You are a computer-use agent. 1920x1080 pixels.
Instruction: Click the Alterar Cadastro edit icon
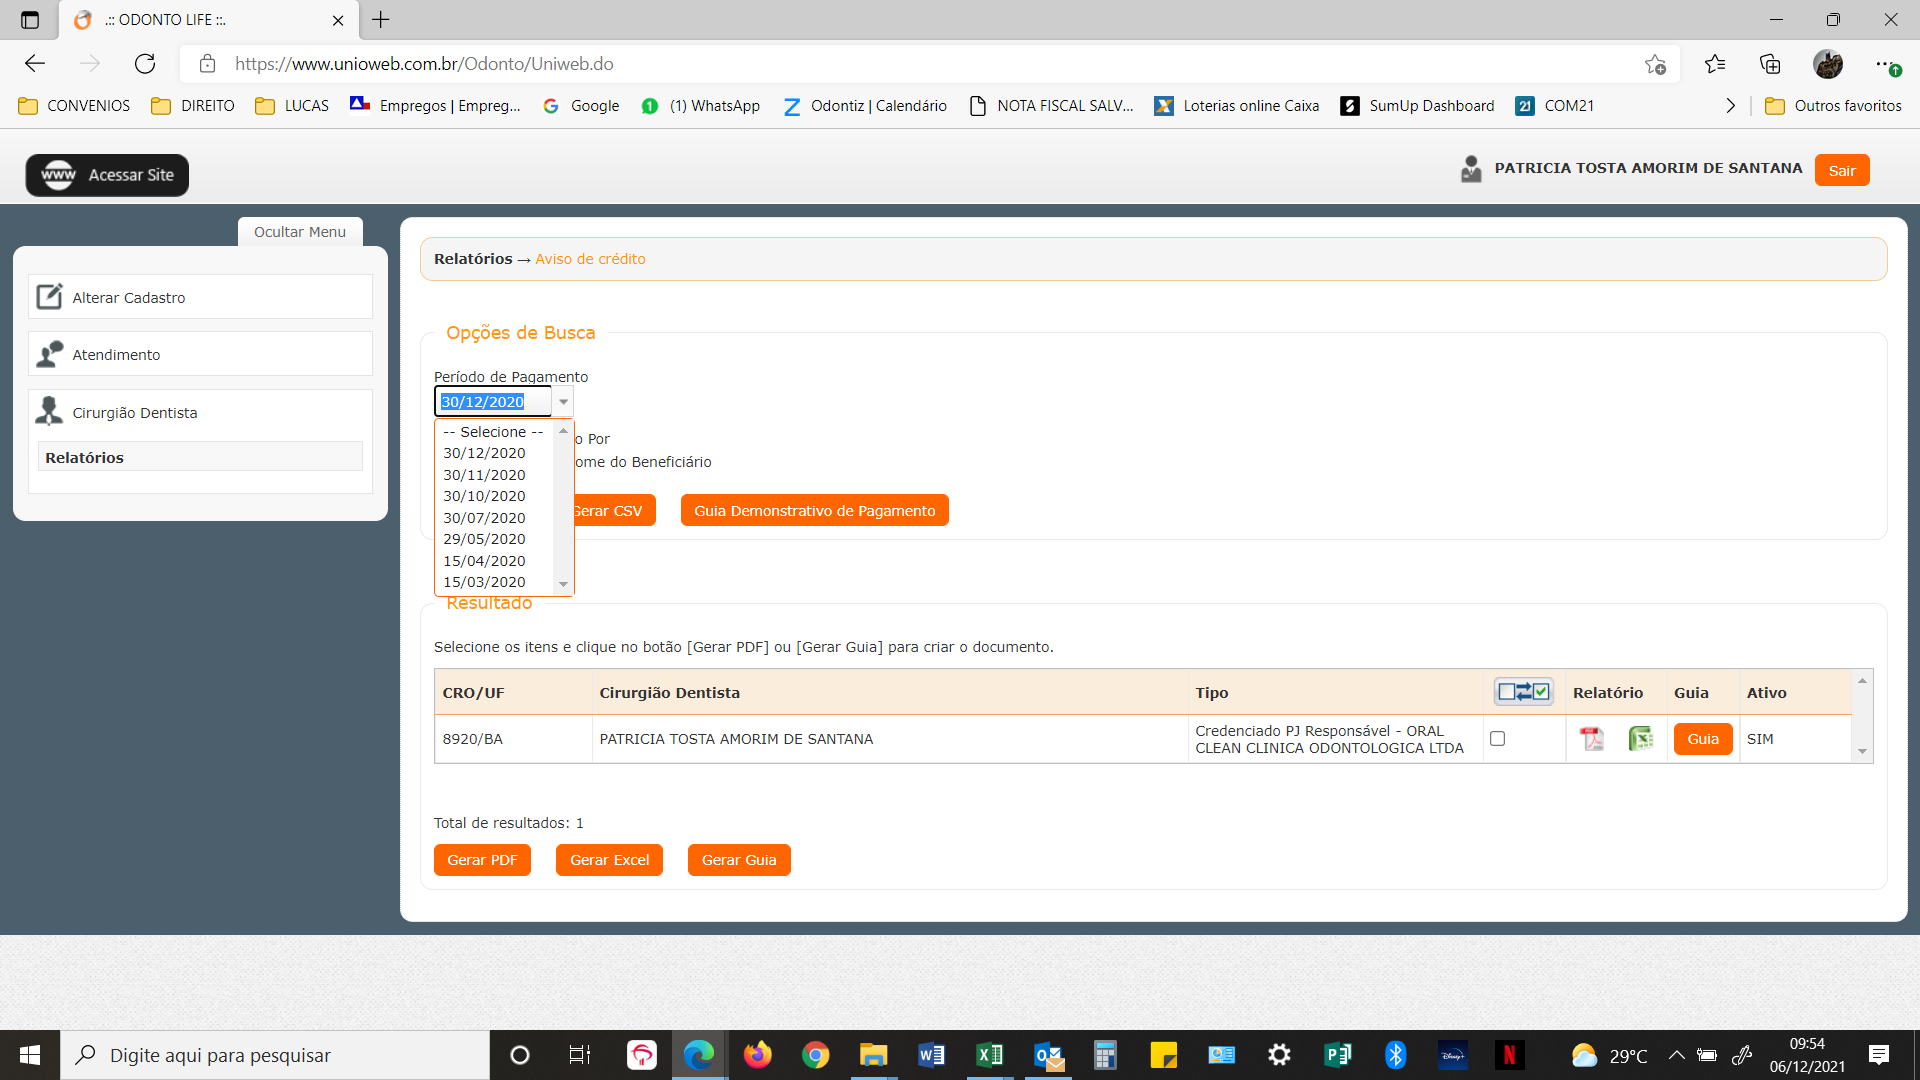point(49,297)
